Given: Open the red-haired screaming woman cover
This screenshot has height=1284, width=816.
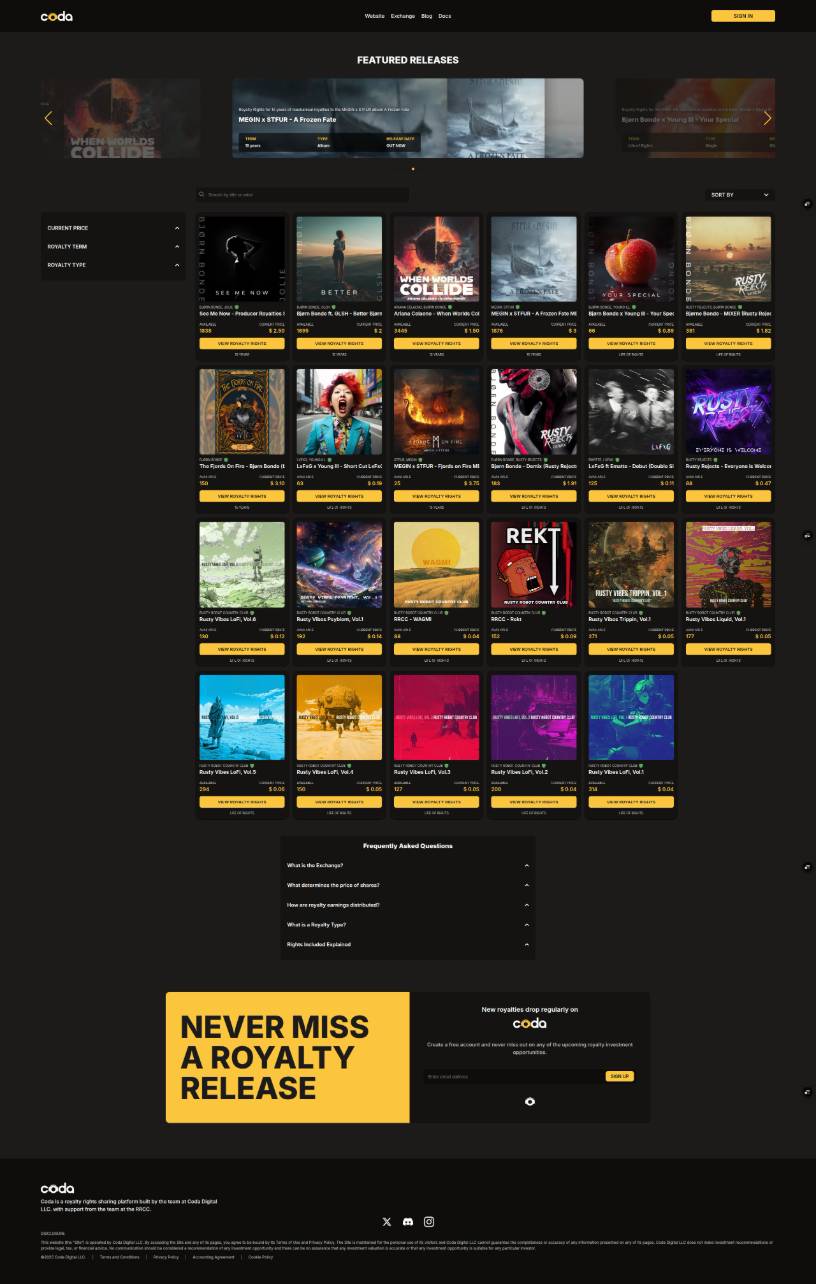Looking at the screenshot, I should pos(339,412).
